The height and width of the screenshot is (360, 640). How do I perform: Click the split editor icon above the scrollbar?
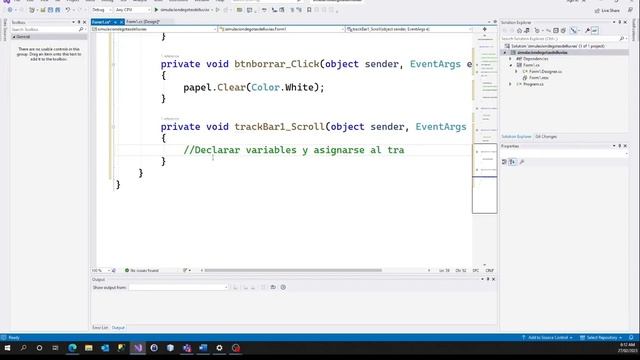[484, 29]
